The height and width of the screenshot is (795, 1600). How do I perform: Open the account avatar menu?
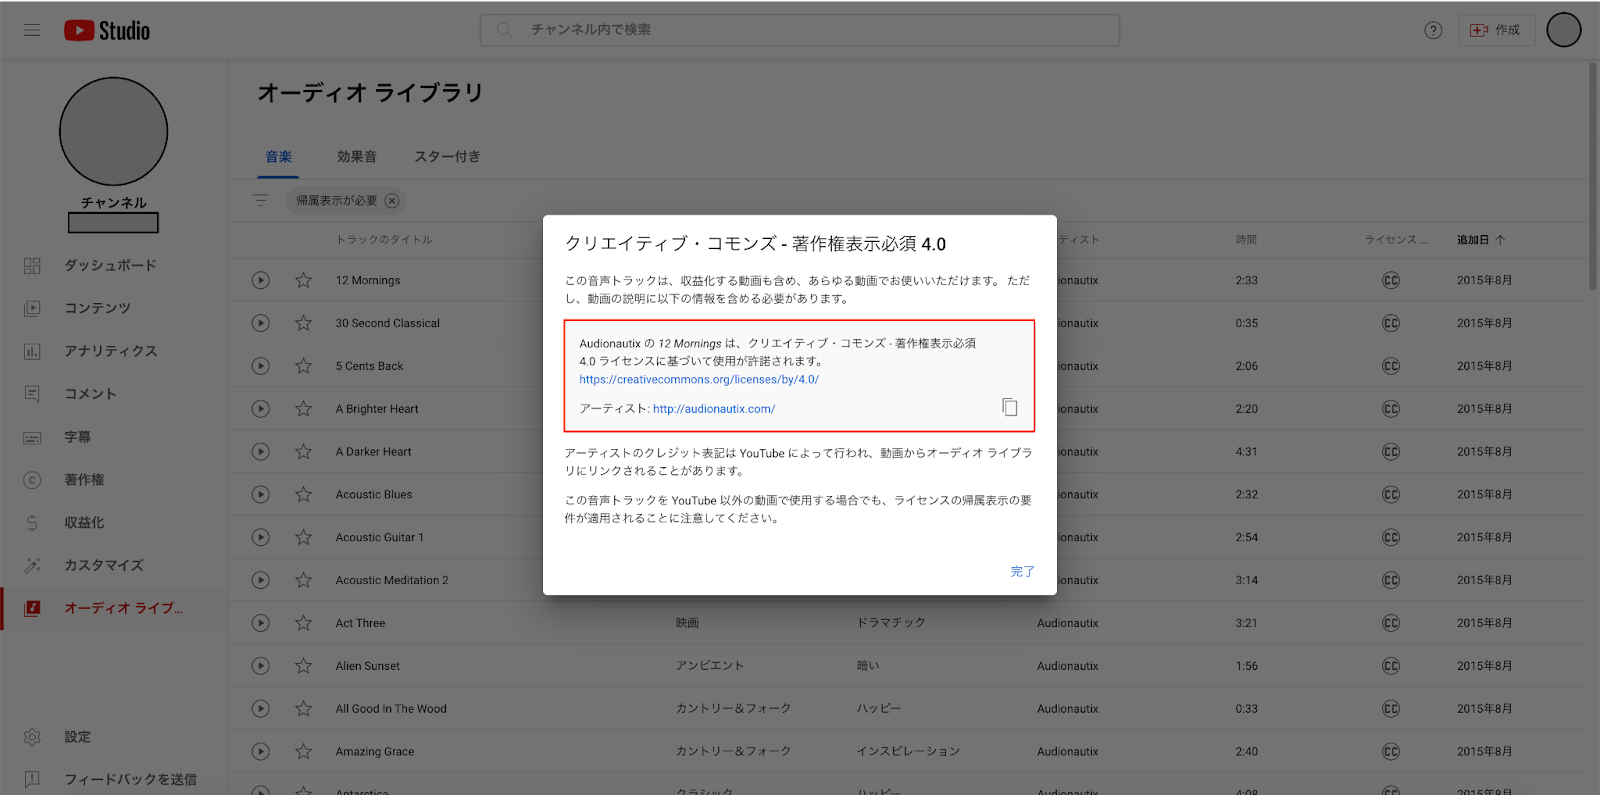click(1564, 30)
